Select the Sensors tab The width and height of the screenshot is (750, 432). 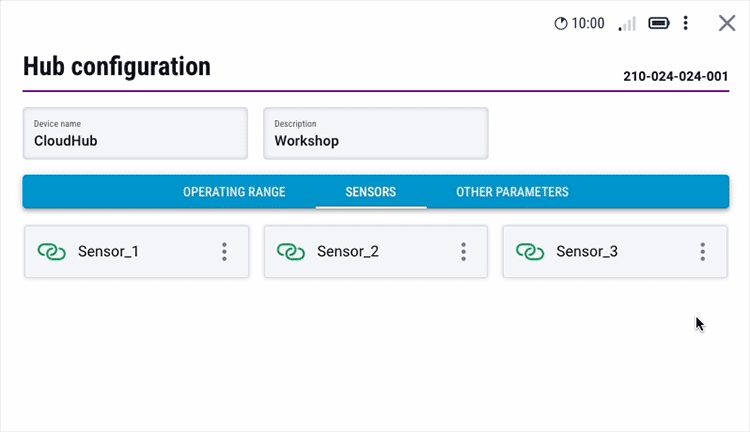[x=371, y=192]
